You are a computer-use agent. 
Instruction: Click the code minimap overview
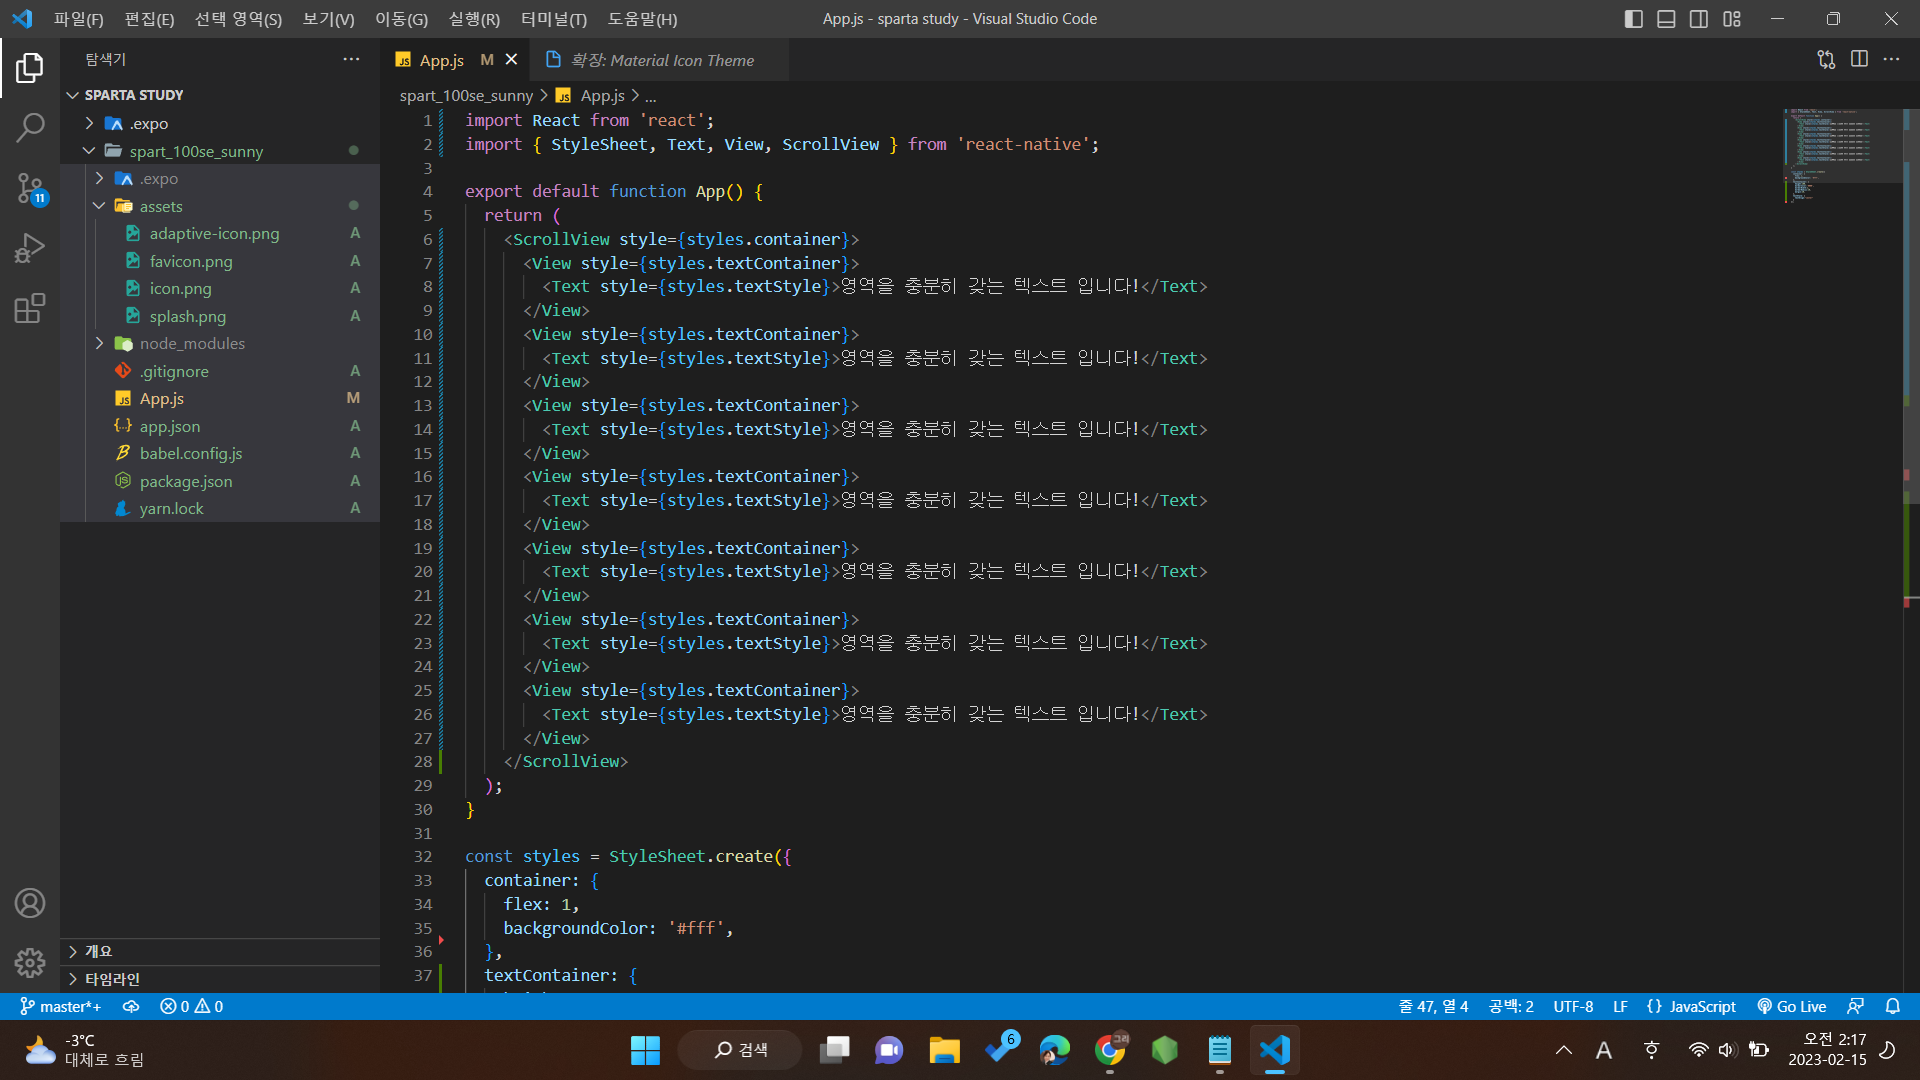click(x=1842, y=155)
